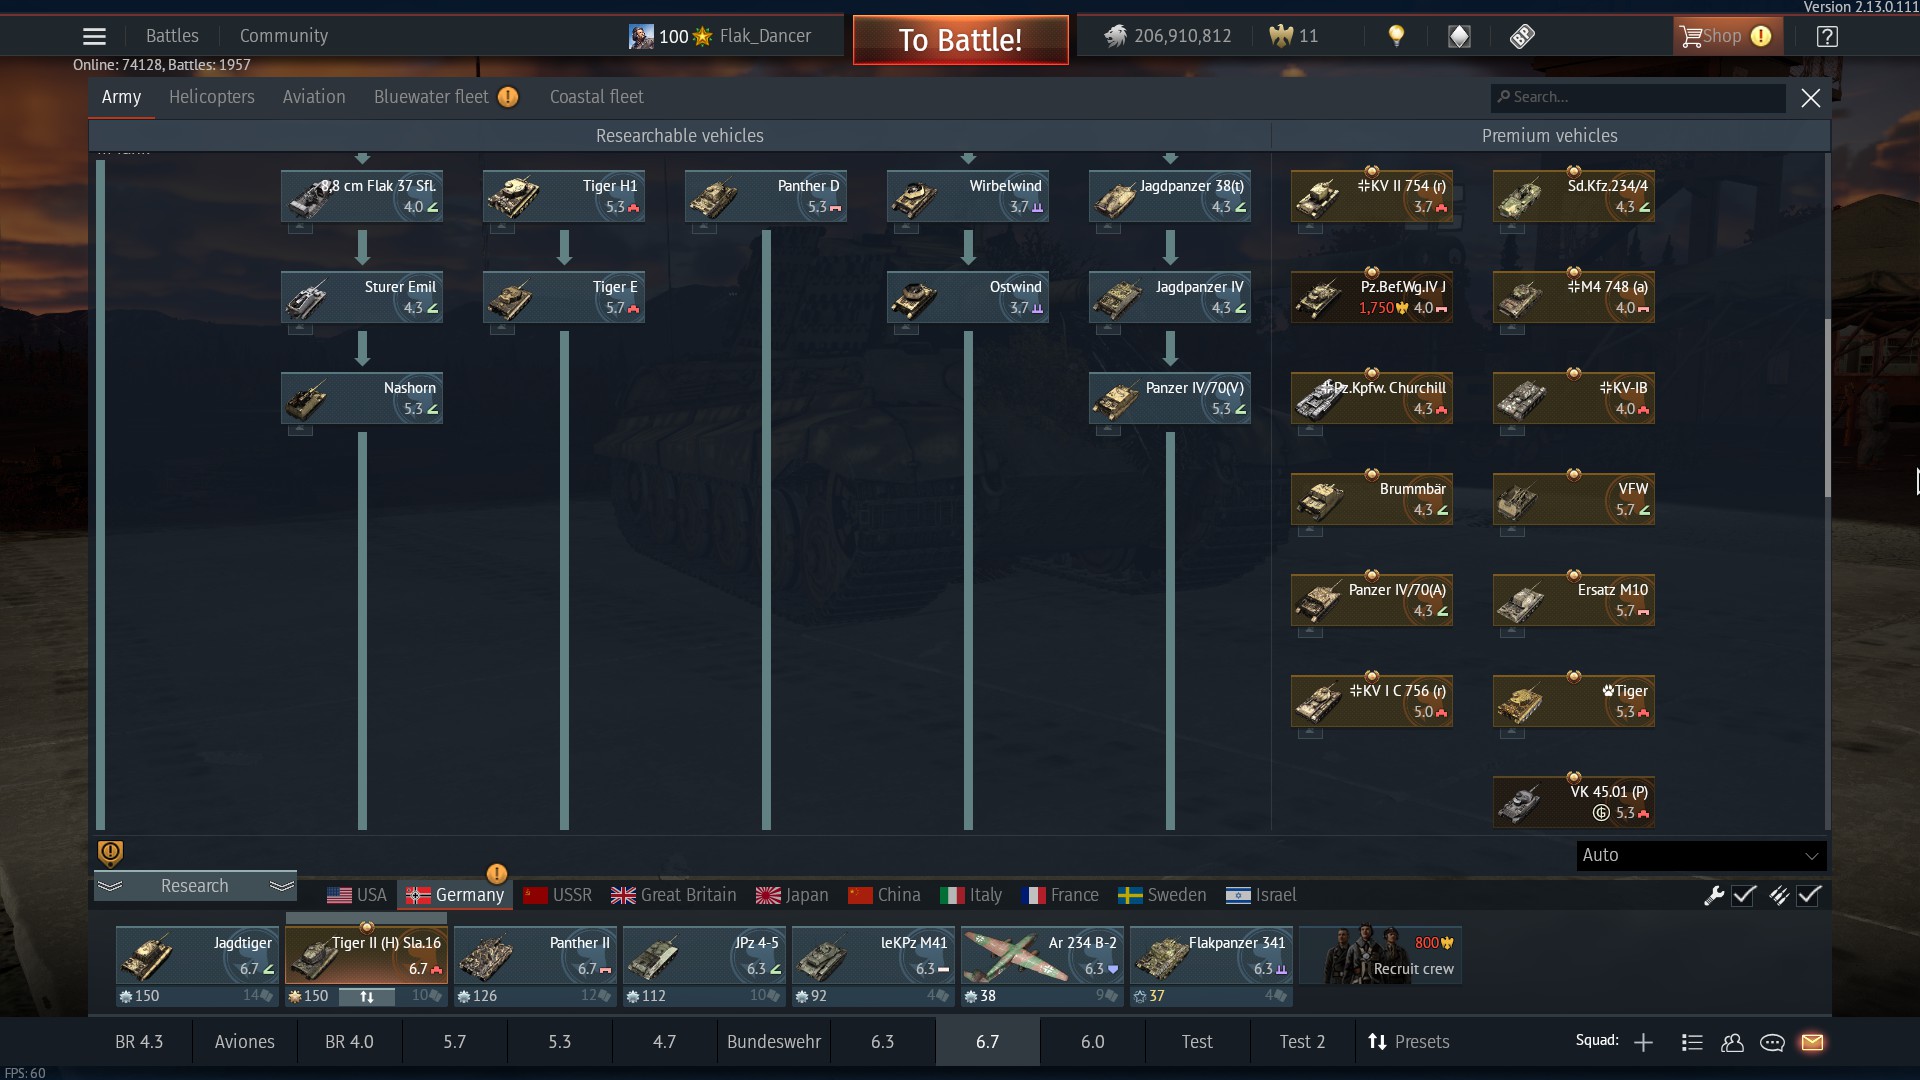This screenshot has width=1920, height=1080.
Task: Select the Nashorn vehicle card
Action: (362, 398)
